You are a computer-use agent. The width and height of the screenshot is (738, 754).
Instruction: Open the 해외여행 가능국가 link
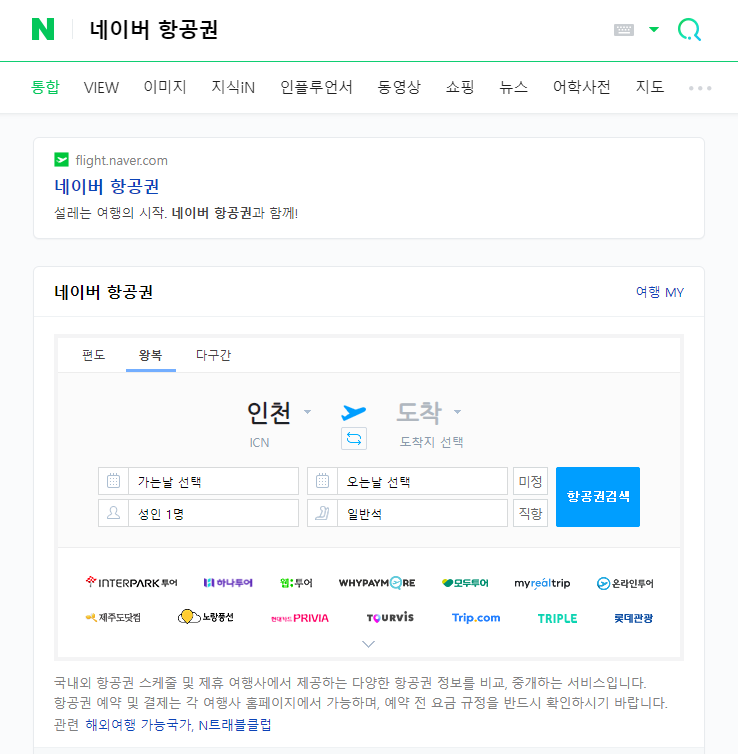138,725
